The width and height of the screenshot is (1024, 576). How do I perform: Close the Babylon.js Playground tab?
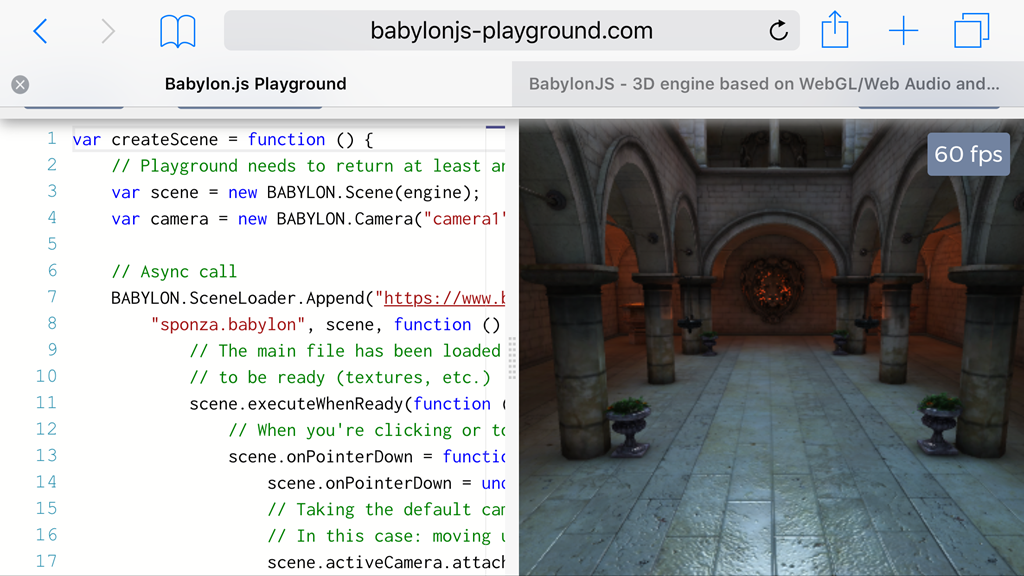coord(20,84)
